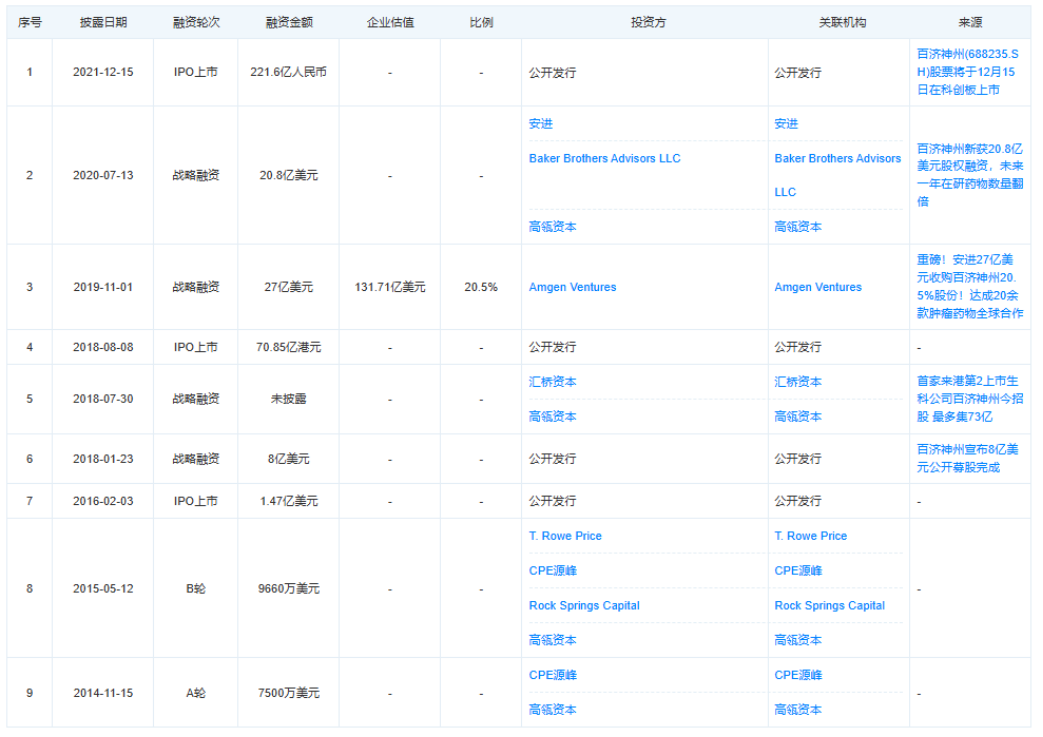Click the 披露日期 column header
Screen dimensions: 1043x737
click(x=103, y=22)
